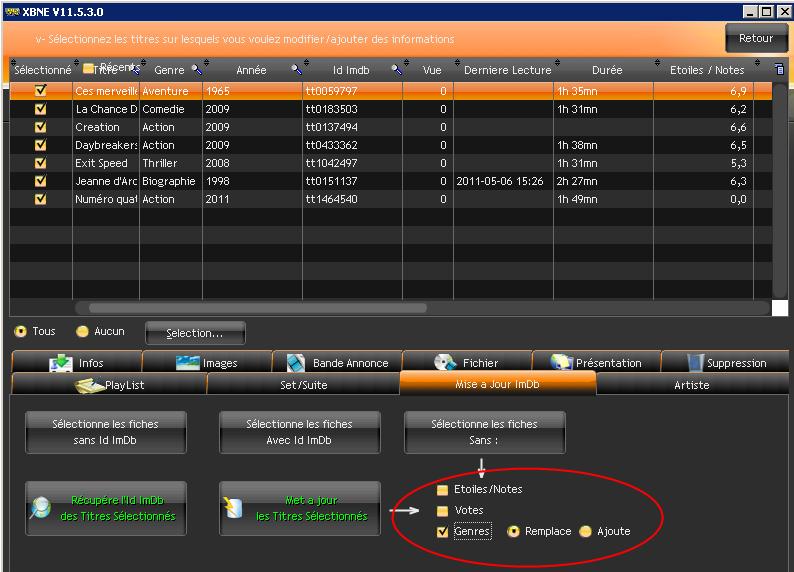Choose the Remplace radio option
Screen dimensions: 794x572
513,532
